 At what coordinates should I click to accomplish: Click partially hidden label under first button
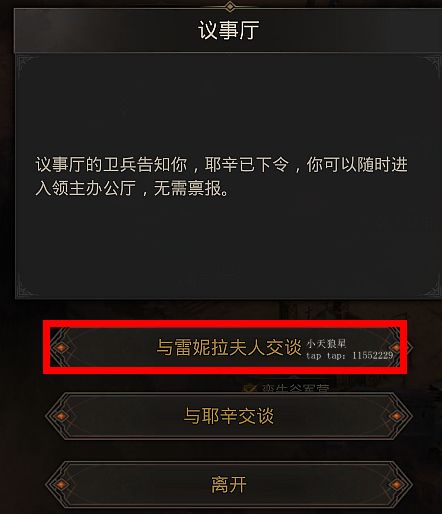click(x=295, y=389)
